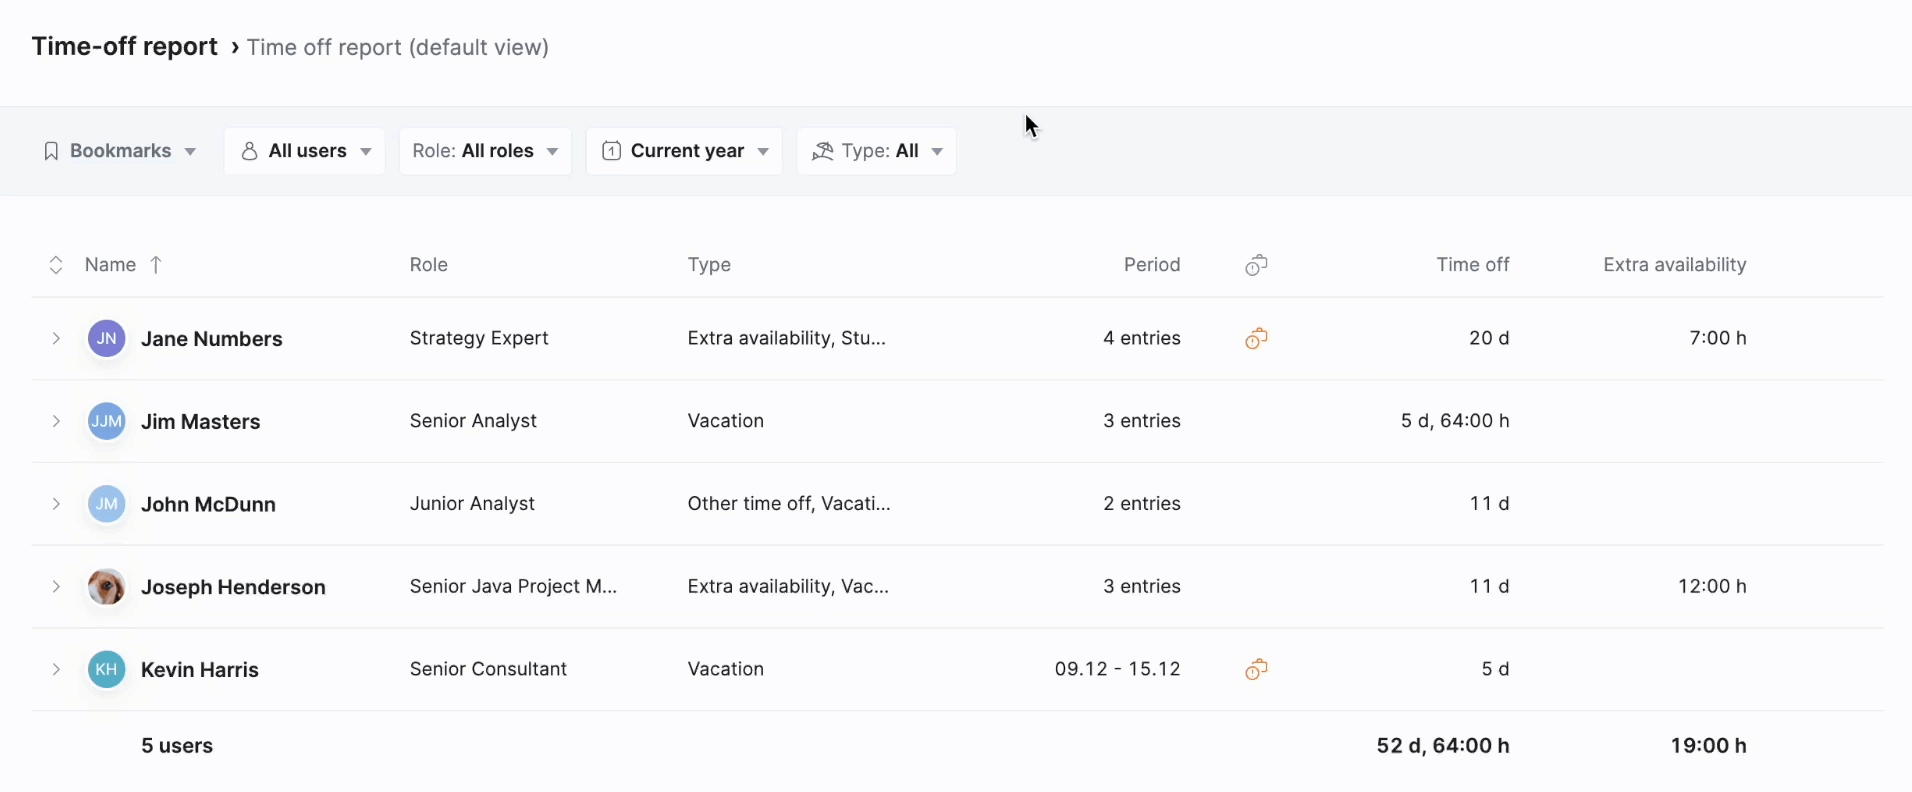Click the 5 users total label
The image size is (1912, 792).
pos(177,746)
